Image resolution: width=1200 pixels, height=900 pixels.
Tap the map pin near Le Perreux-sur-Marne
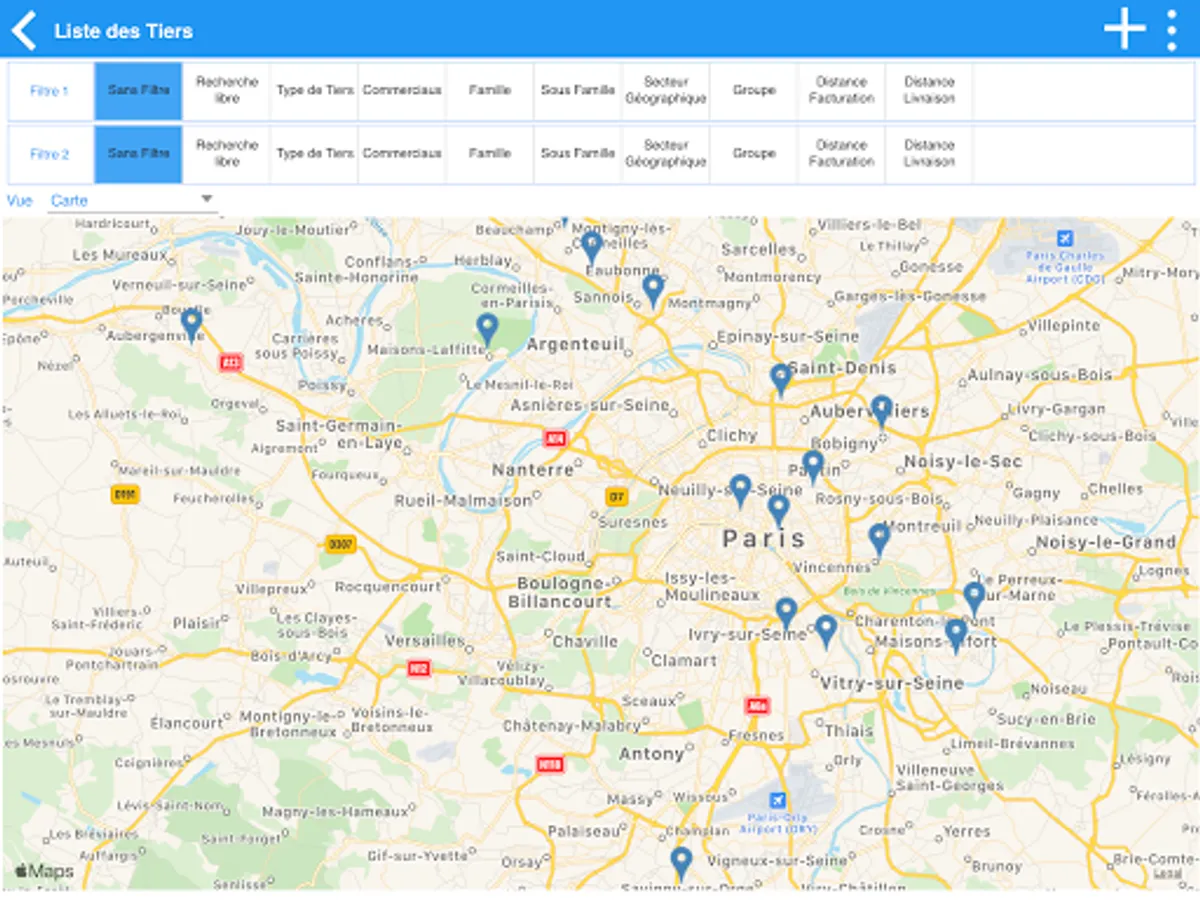click(974, 600)
